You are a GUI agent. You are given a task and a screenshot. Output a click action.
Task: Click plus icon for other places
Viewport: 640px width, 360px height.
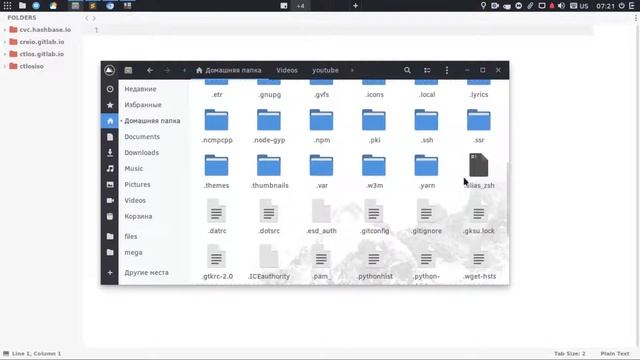pyautogui.click(x=110, y=272)
